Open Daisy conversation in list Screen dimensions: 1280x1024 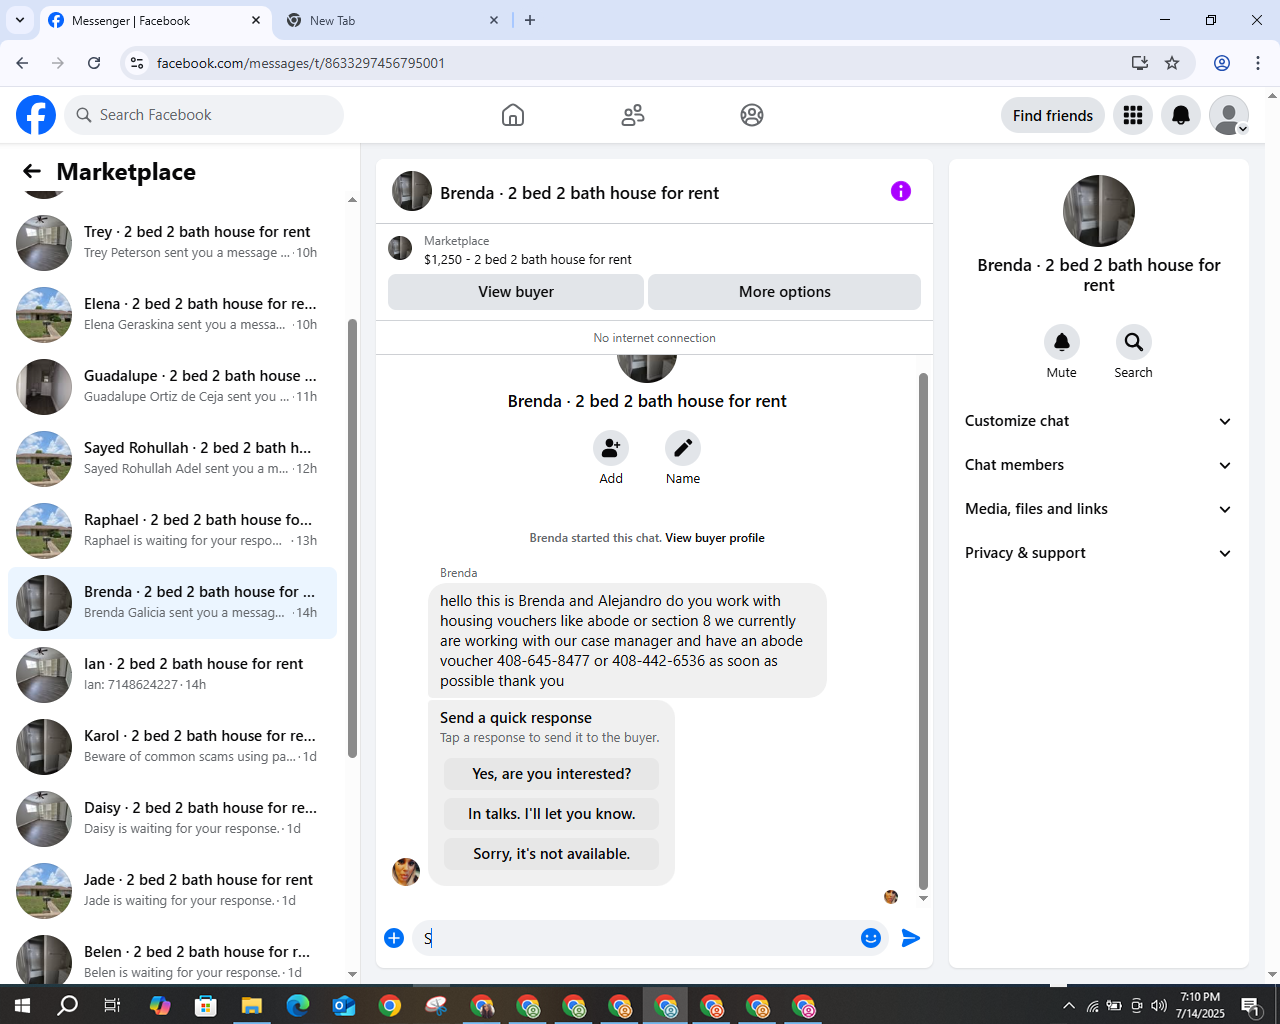(172, 818)
